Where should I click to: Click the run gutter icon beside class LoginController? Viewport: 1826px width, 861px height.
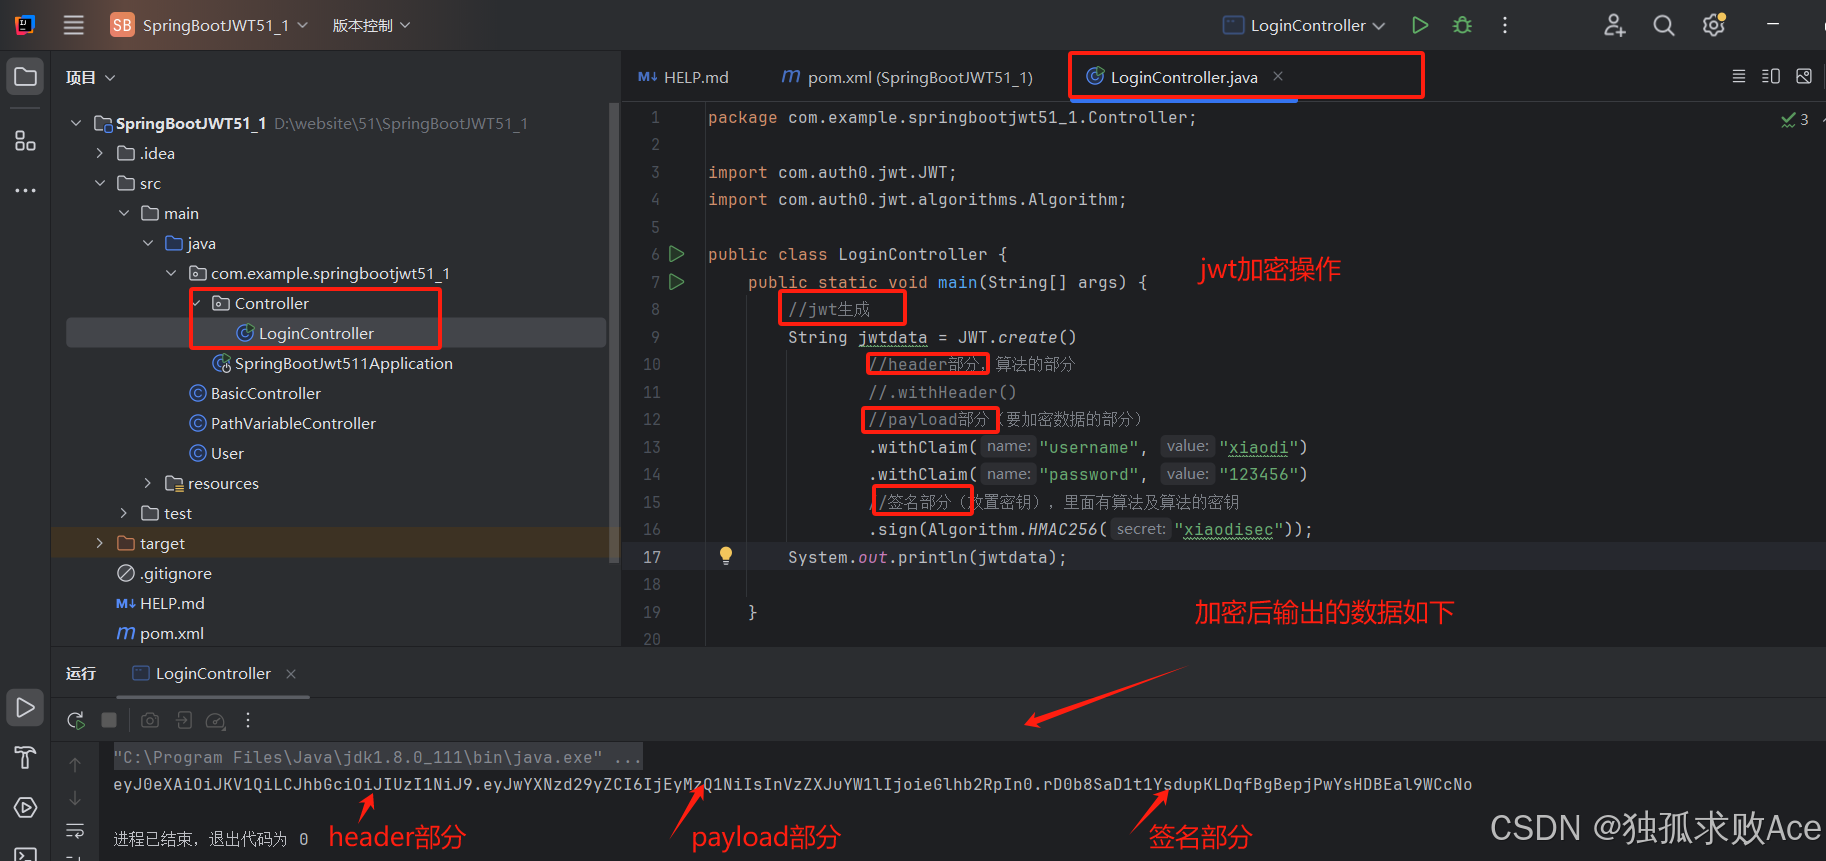(x=677, y=254)
